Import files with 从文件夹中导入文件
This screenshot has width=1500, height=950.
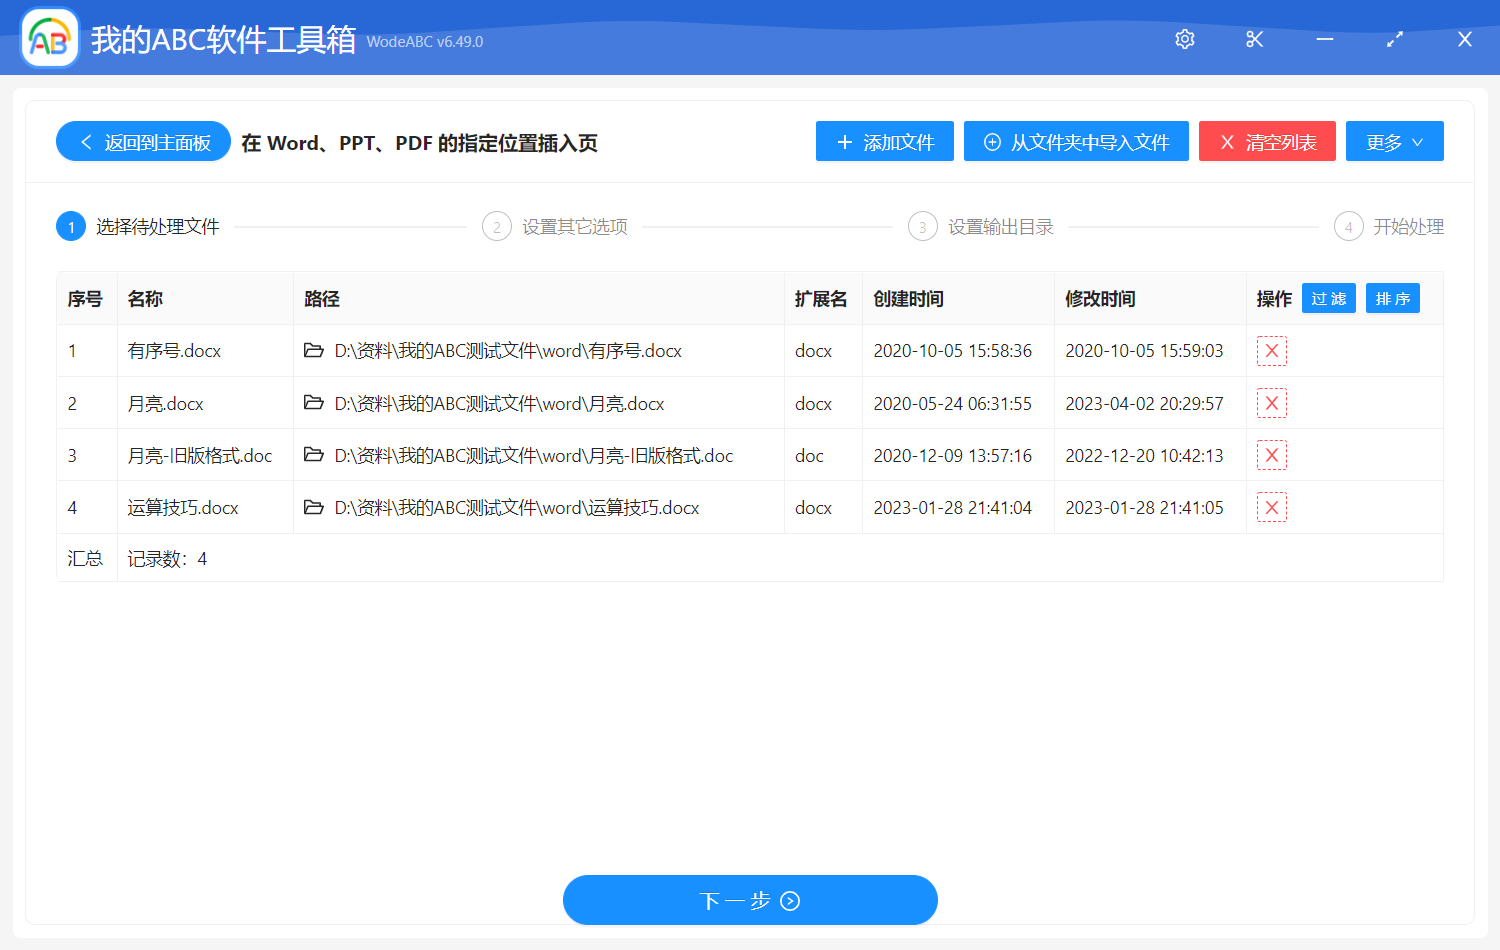tap(1076, 142)
